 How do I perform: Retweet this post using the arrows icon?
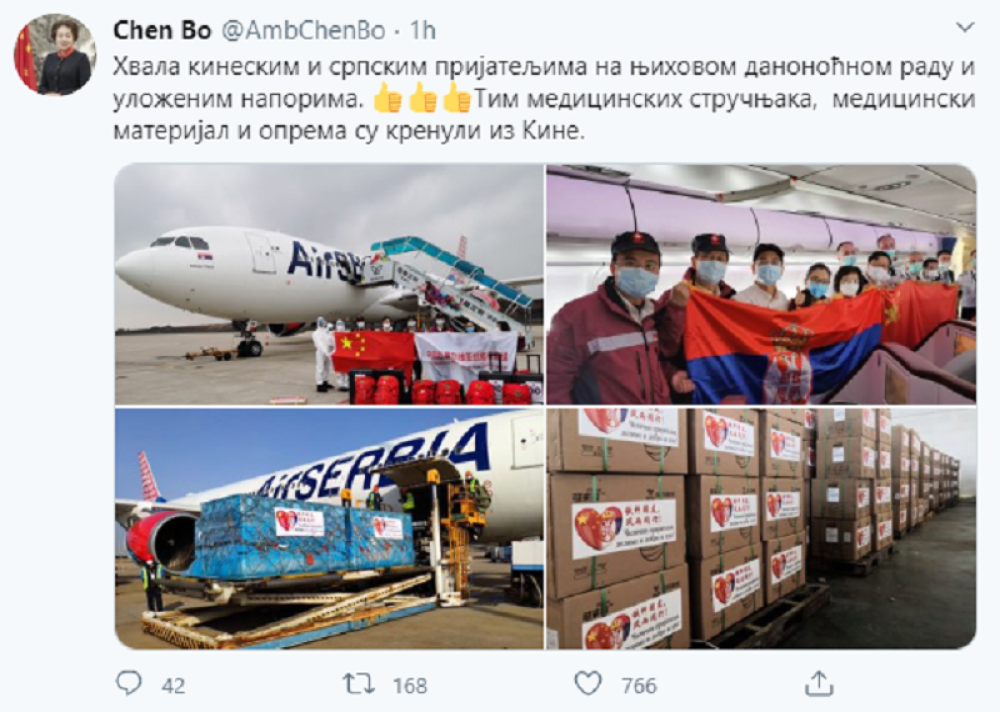coord(359,685)
